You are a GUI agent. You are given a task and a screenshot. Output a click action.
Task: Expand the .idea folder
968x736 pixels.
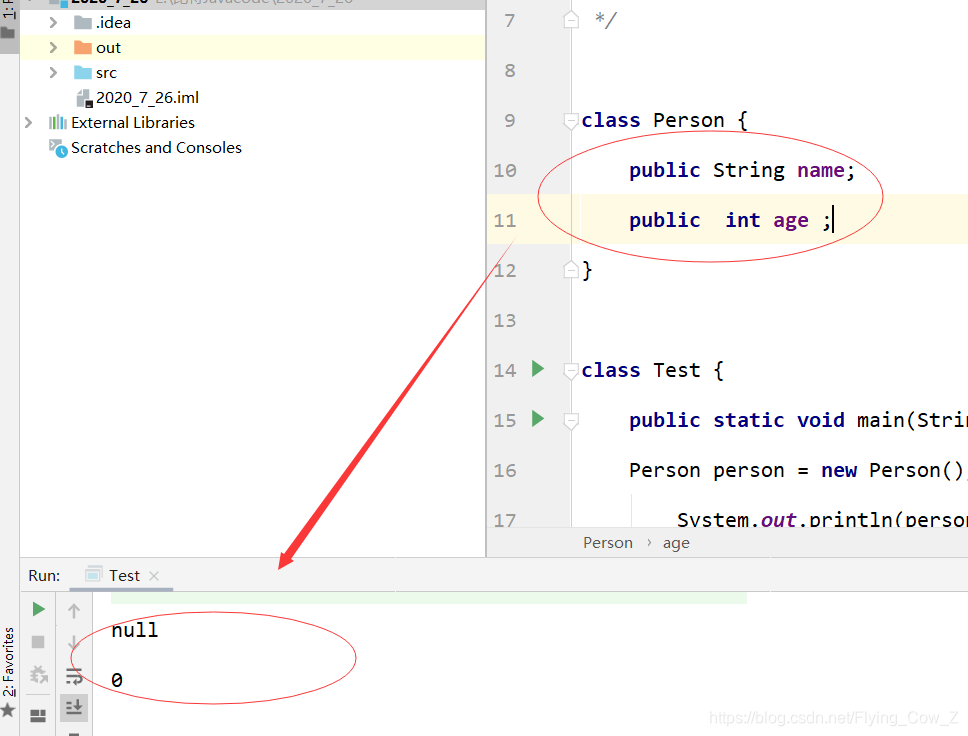[x=53, y=23]
